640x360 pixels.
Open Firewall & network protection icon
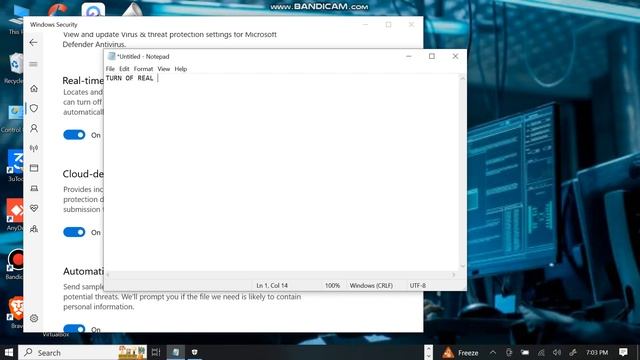(34, 148)
